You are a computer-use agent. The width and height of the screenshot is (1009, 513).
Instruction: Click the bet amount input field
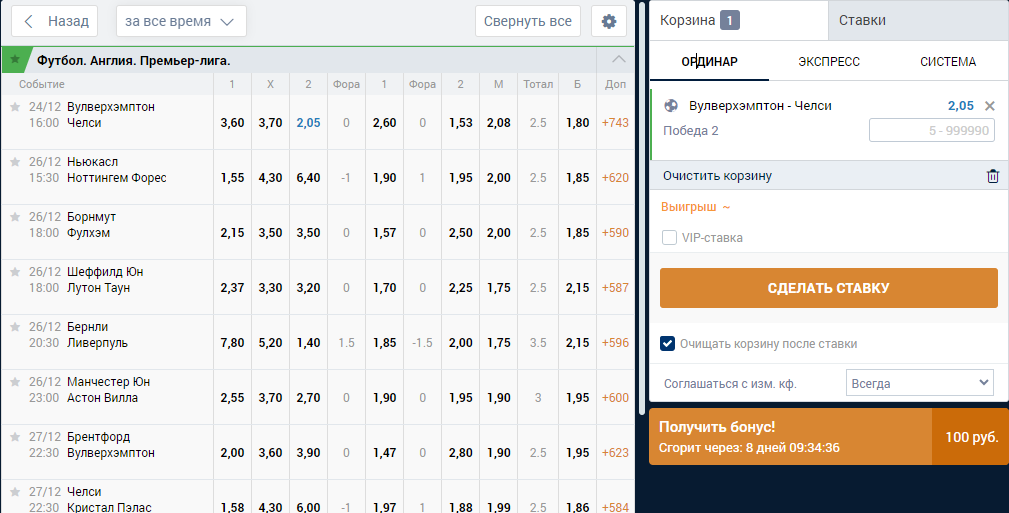932,131
